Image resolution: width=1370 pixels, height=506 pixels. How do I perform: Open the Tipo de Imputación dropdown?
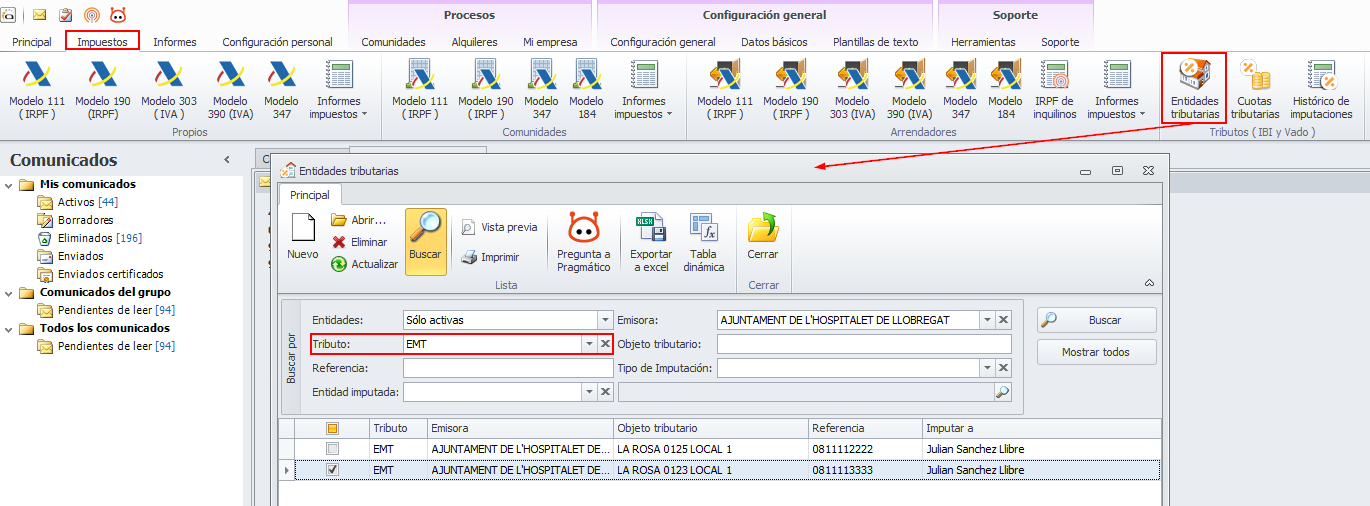tap(987, 368)
